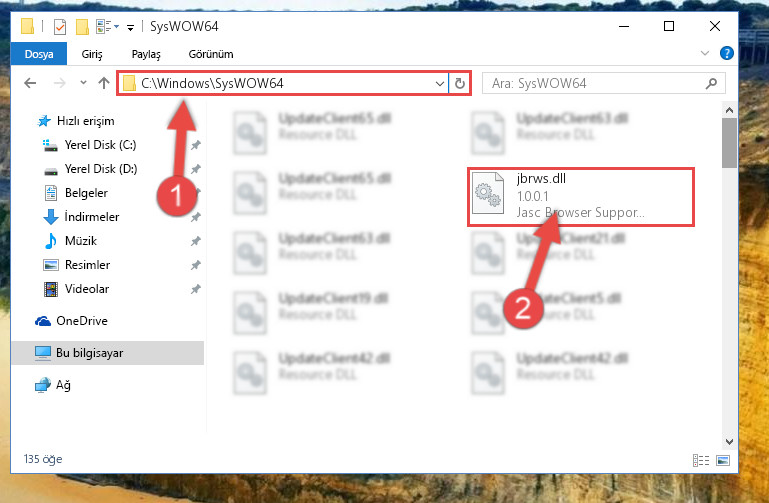Image resolution: width=769 pixels, height=503 pixels.
Task: Click the New folder quick access icon
Action: click(x=82, y=26)
